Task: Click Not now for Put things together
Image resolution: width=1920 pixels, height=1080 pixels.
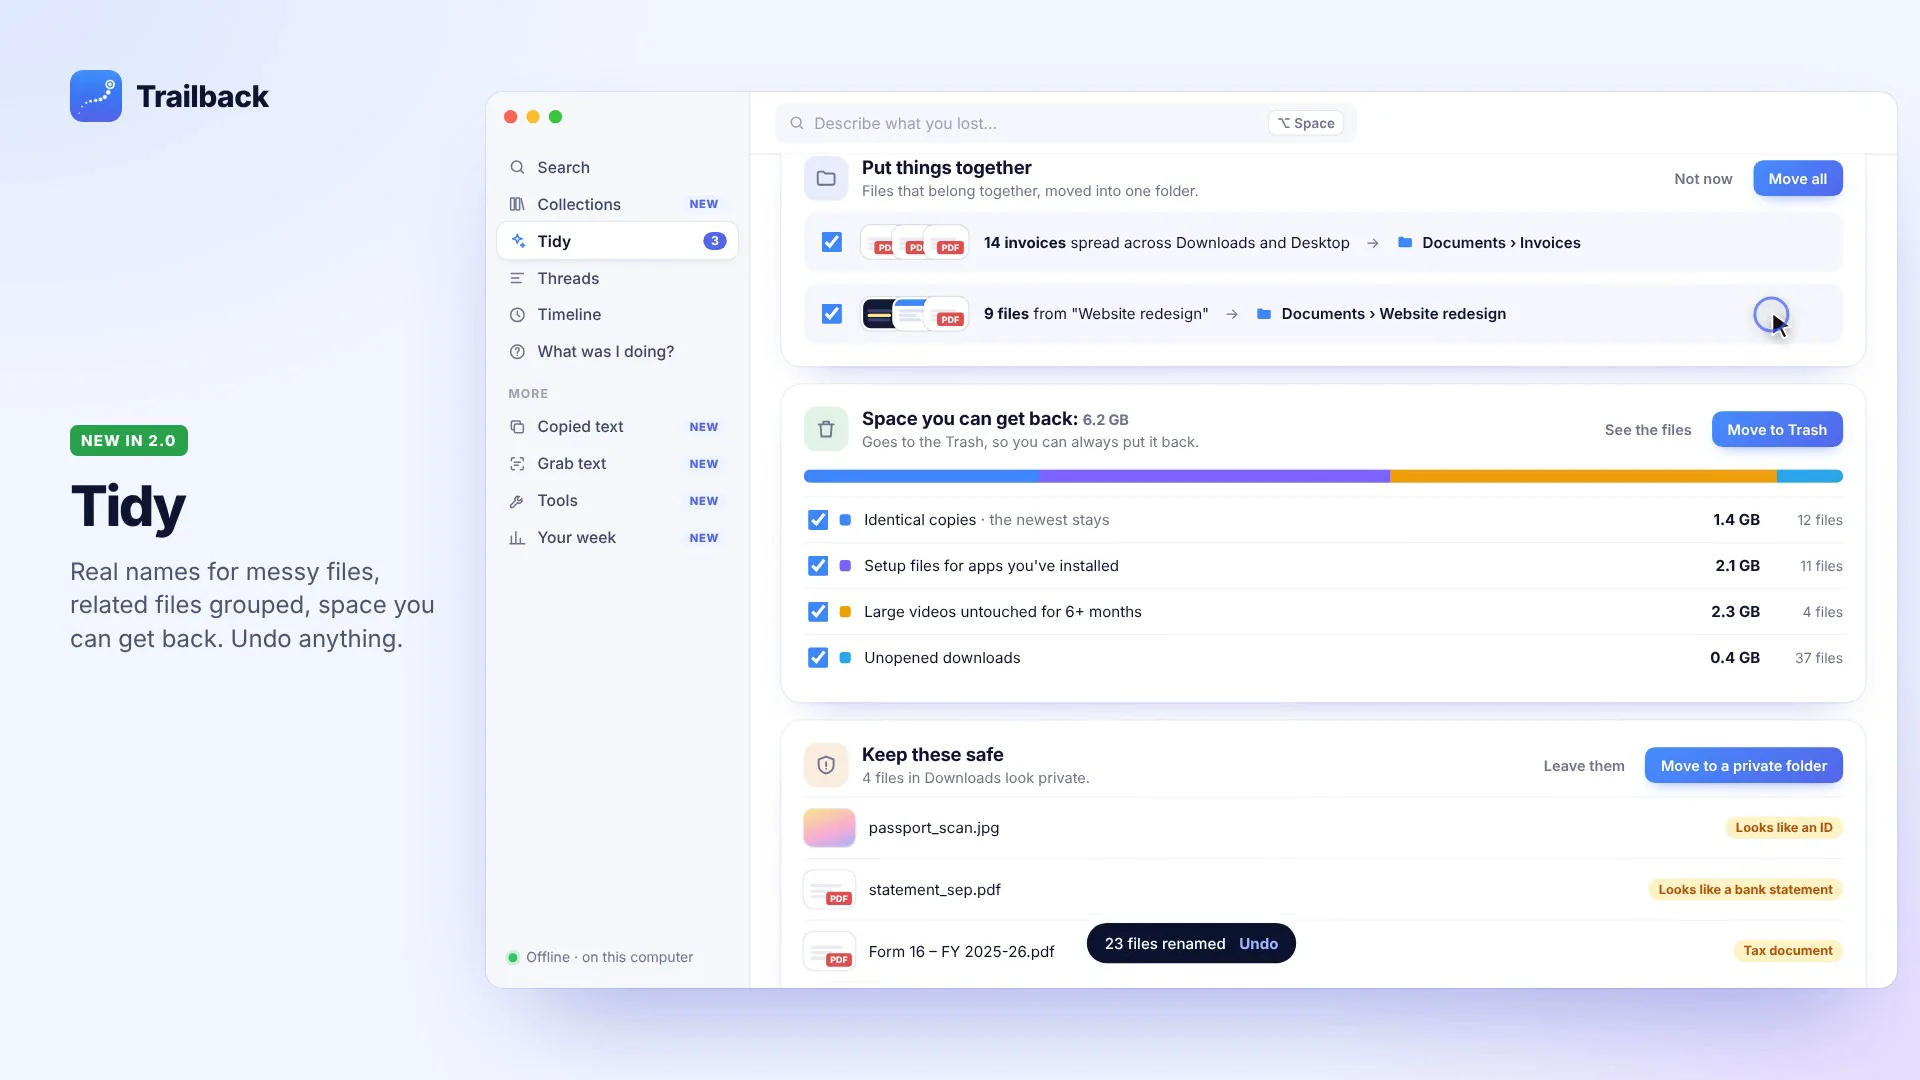Action: (x=1703, y=179)
